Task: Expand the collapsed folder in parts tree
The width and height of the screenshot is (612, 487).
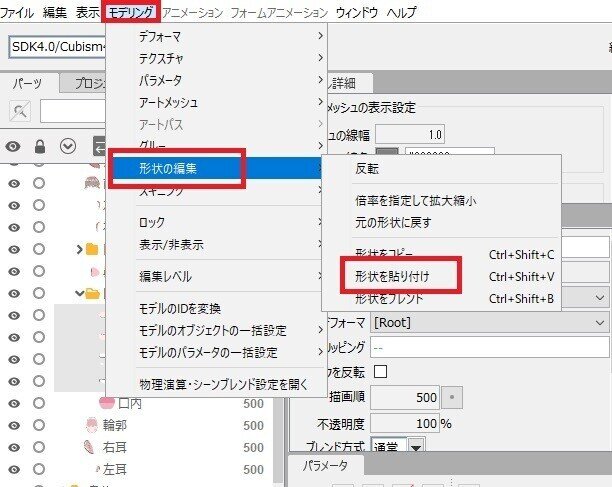Action: [79, 249]
